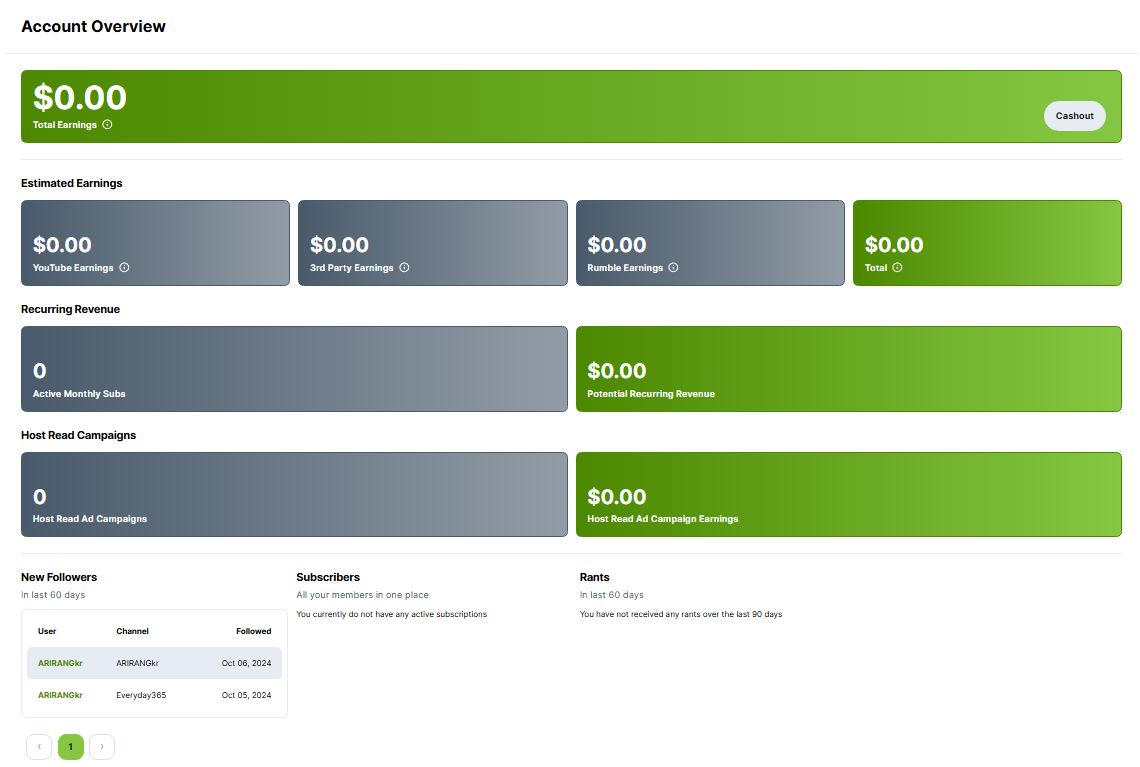
Task: Click 'You currently do not have any active subscriptions'
Action: [391, 614]
